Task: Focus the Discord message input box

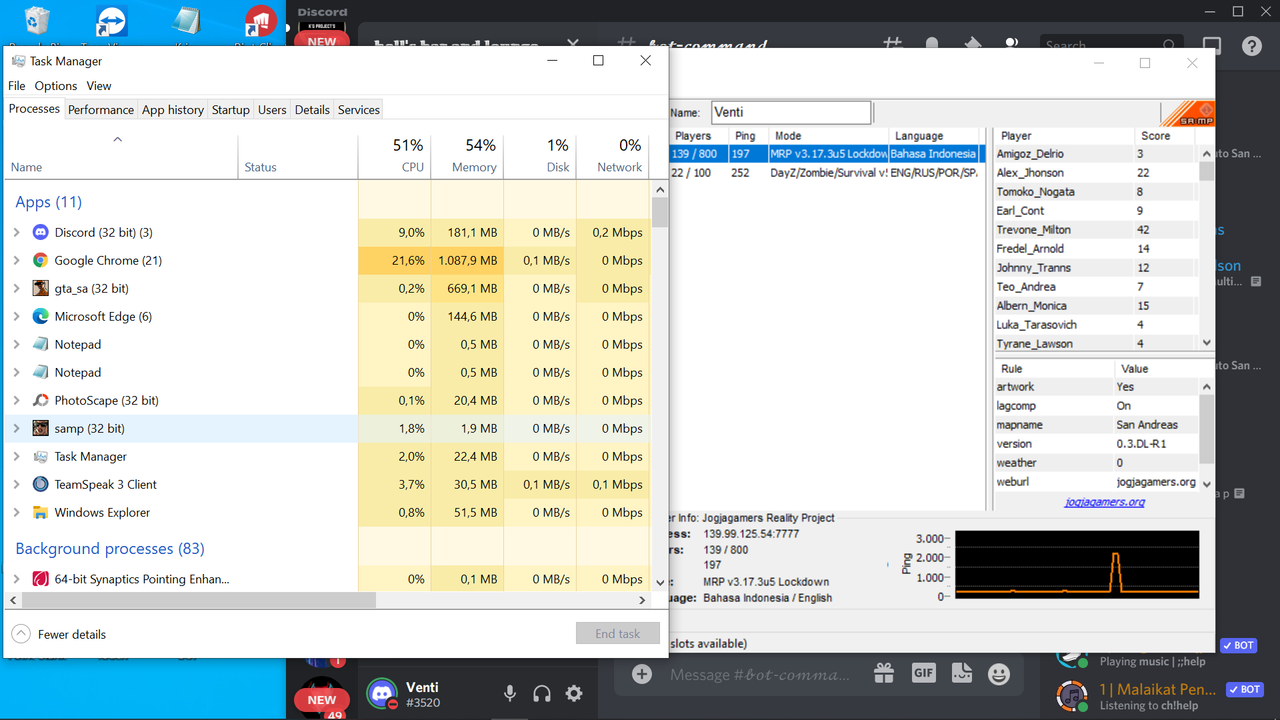Action: pos(760,675)
